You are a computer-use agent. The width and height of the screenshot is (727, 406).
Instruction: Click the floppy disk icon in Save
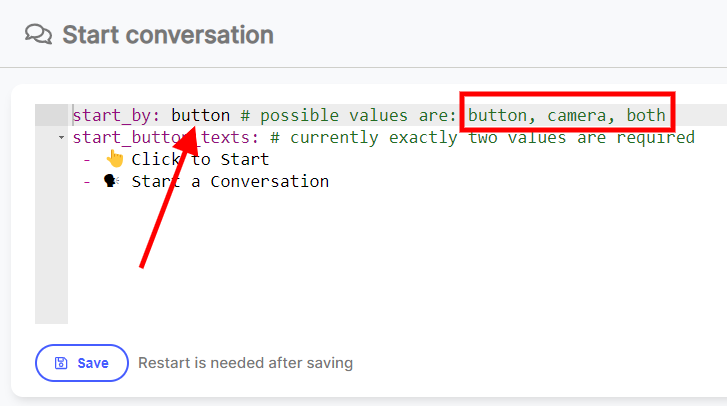pyautogui.click(x=61, y=363)
